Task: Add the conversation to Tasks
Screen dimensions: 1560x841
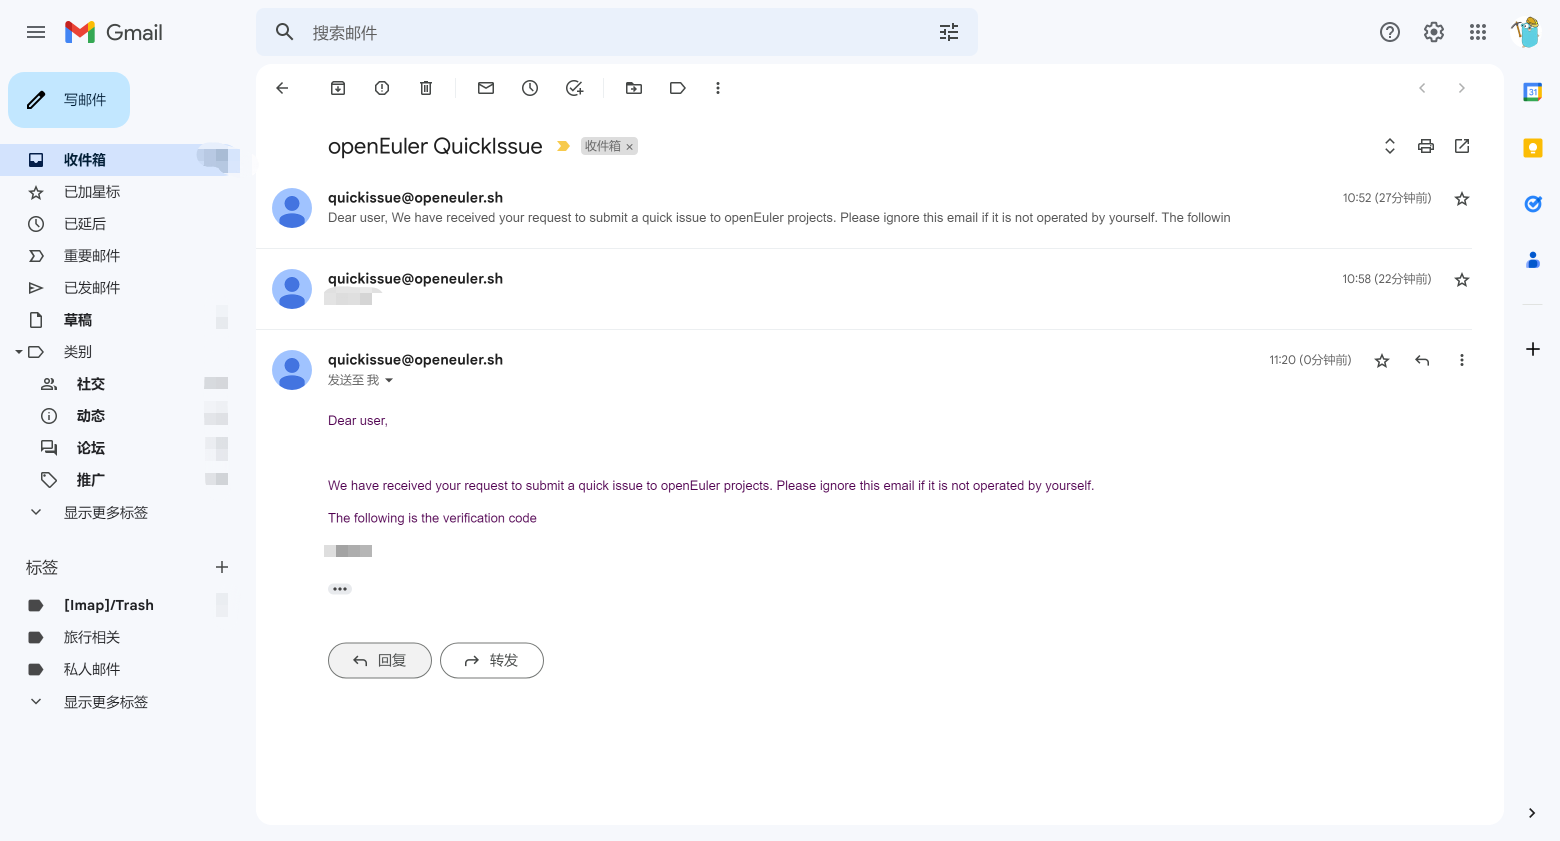Action: [x=574, y=88]
